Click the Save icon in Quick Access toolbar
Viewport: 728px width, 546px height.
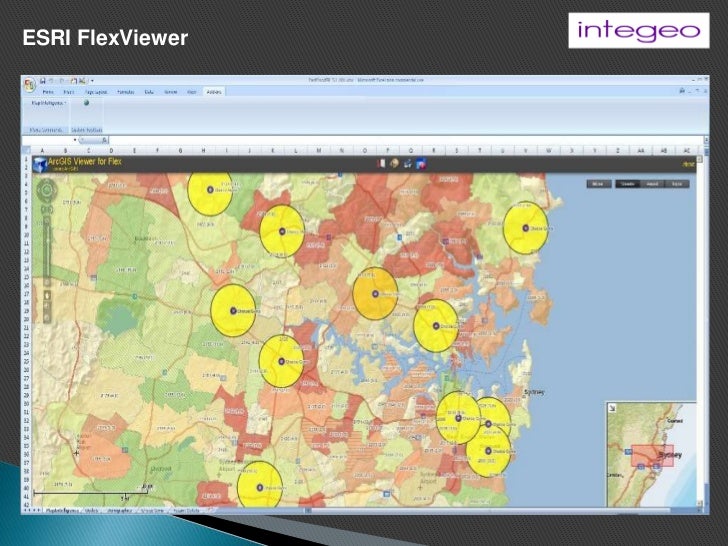43,81
